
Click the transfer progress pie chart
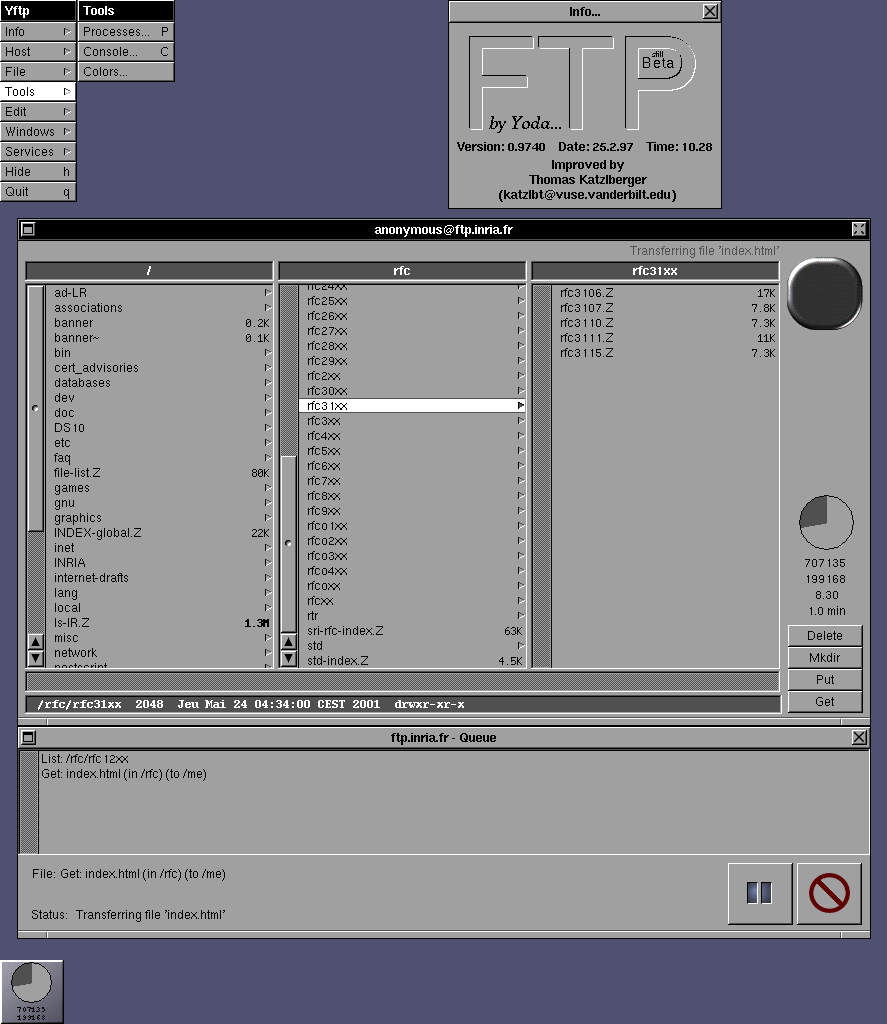[x=826, y=522]
